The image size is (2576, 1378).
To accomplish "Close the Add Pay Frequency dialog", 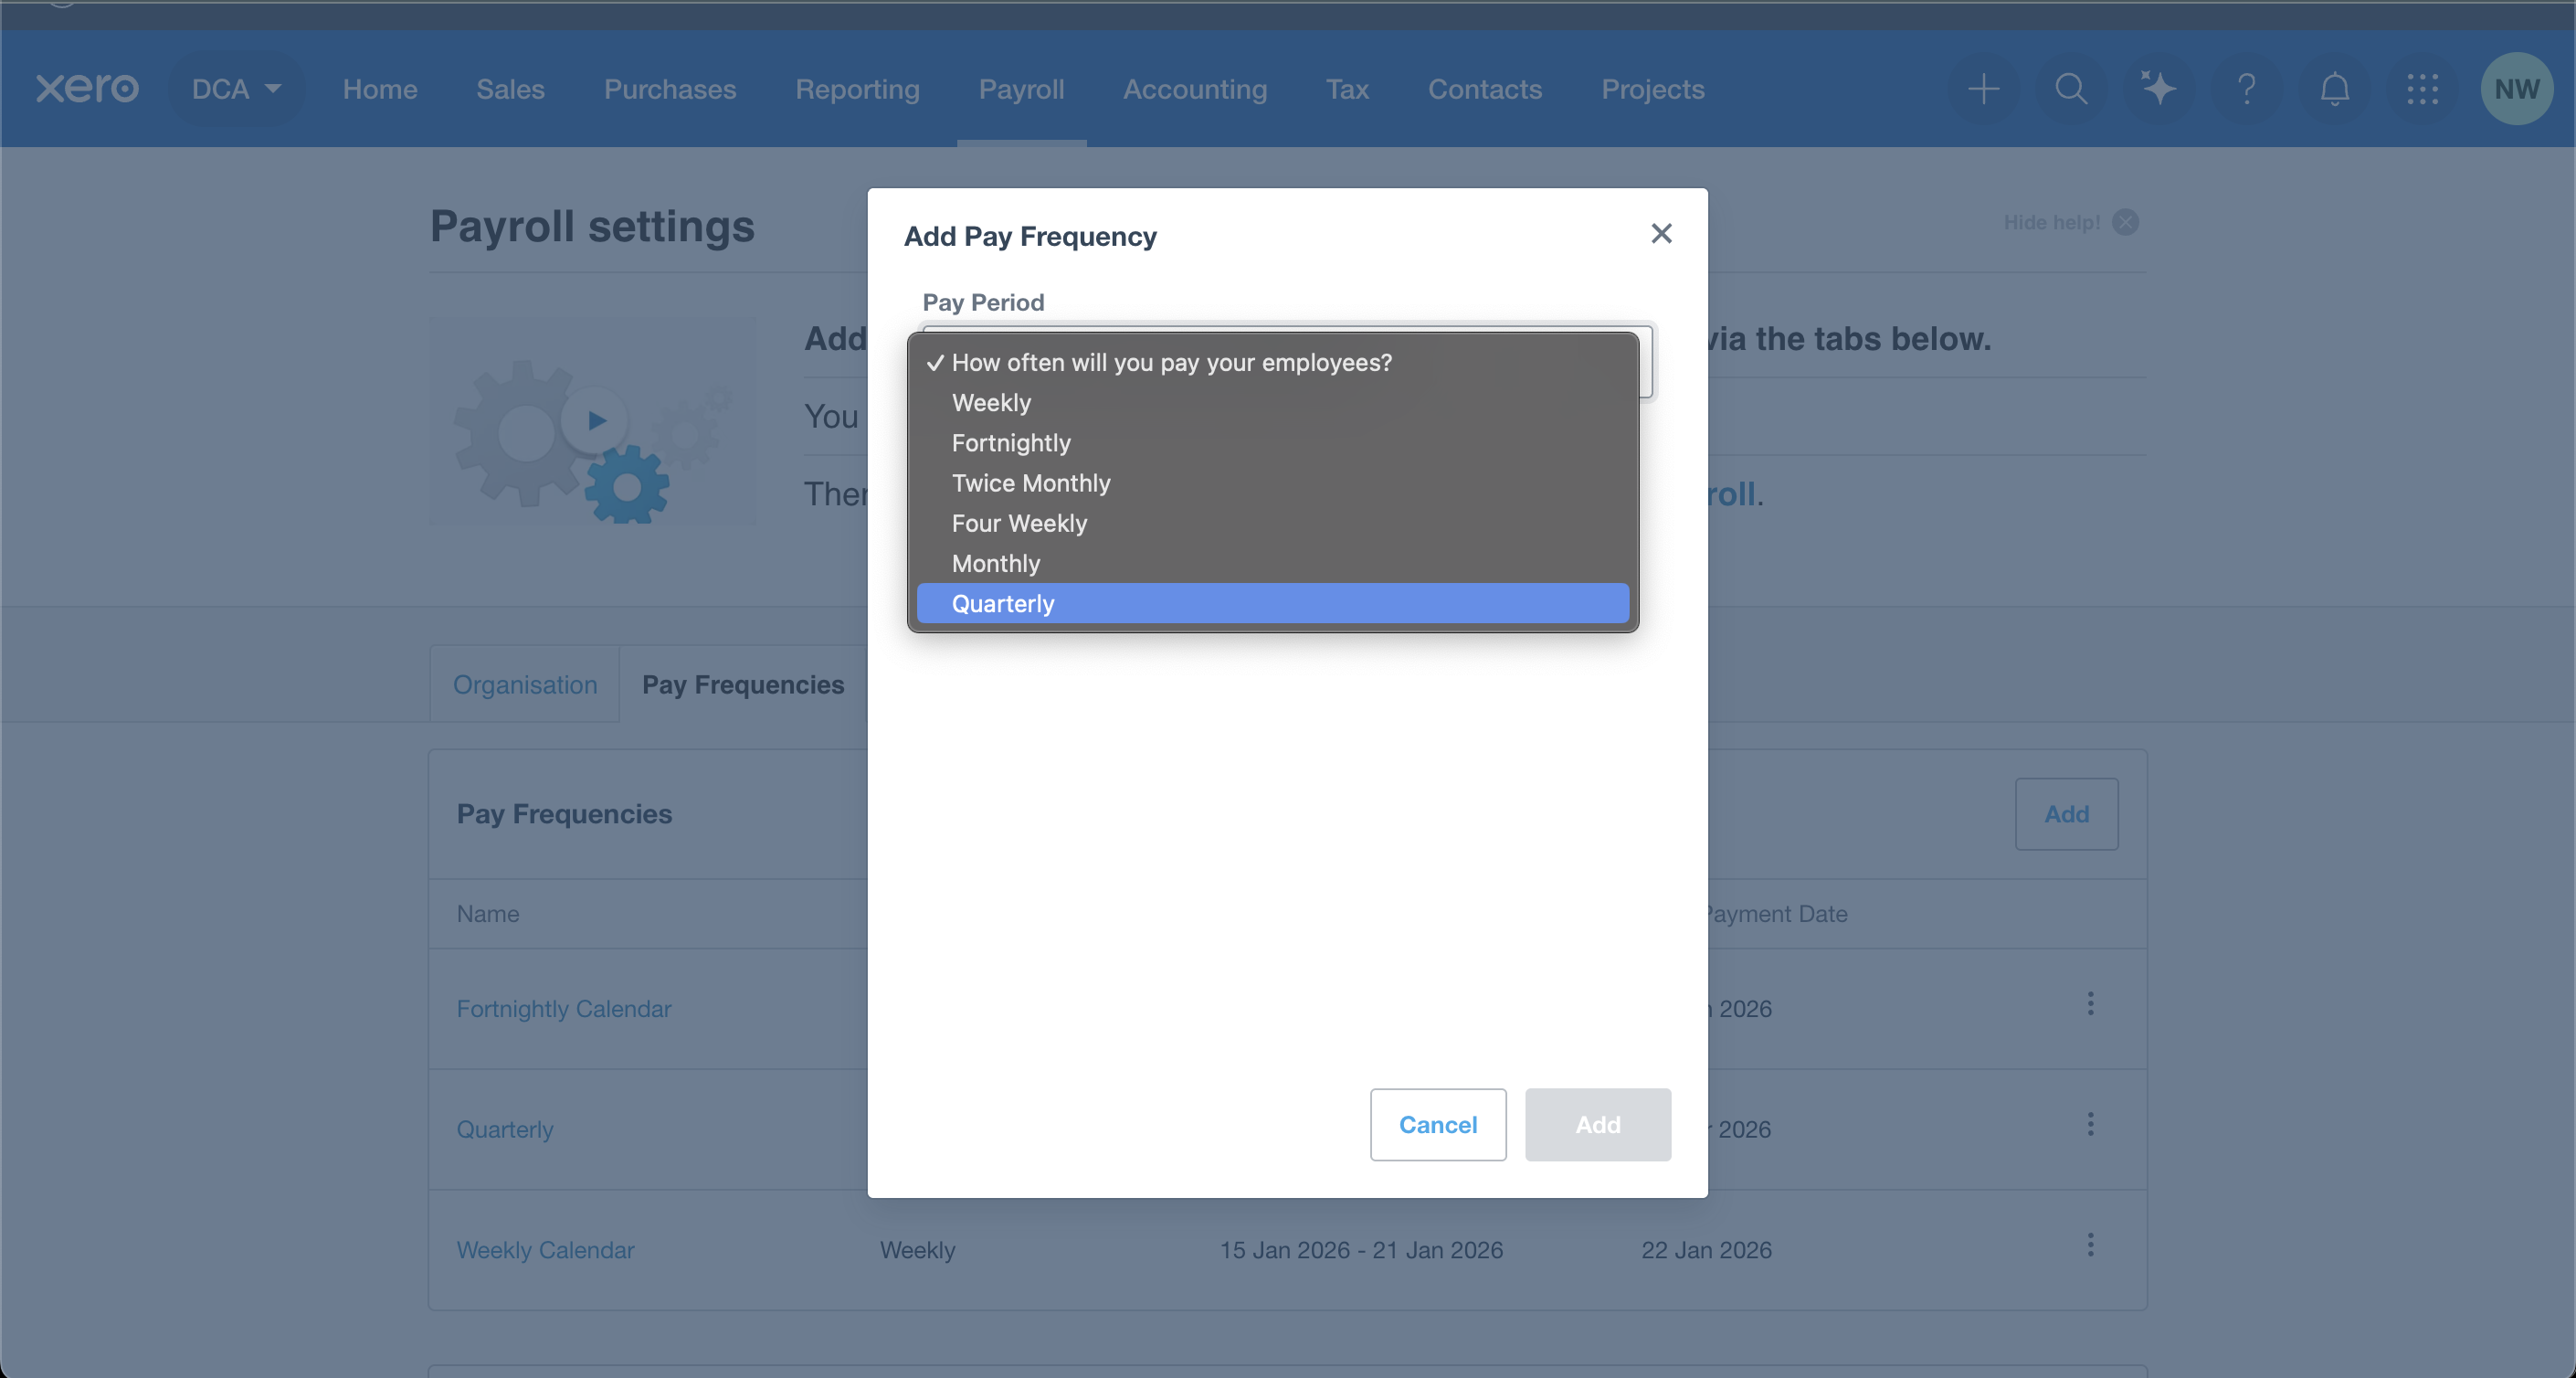I will point(1661,233).
